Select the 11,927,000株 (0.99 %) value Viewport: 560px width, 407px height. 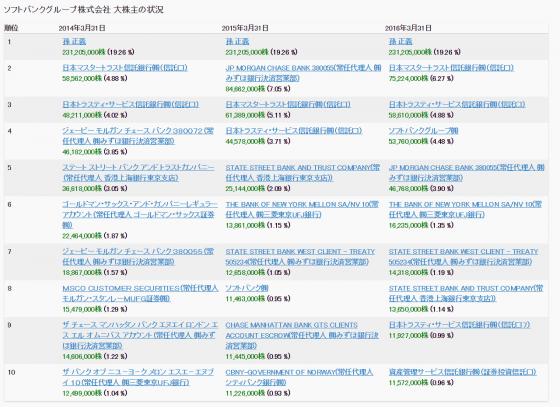pos(421,335)
